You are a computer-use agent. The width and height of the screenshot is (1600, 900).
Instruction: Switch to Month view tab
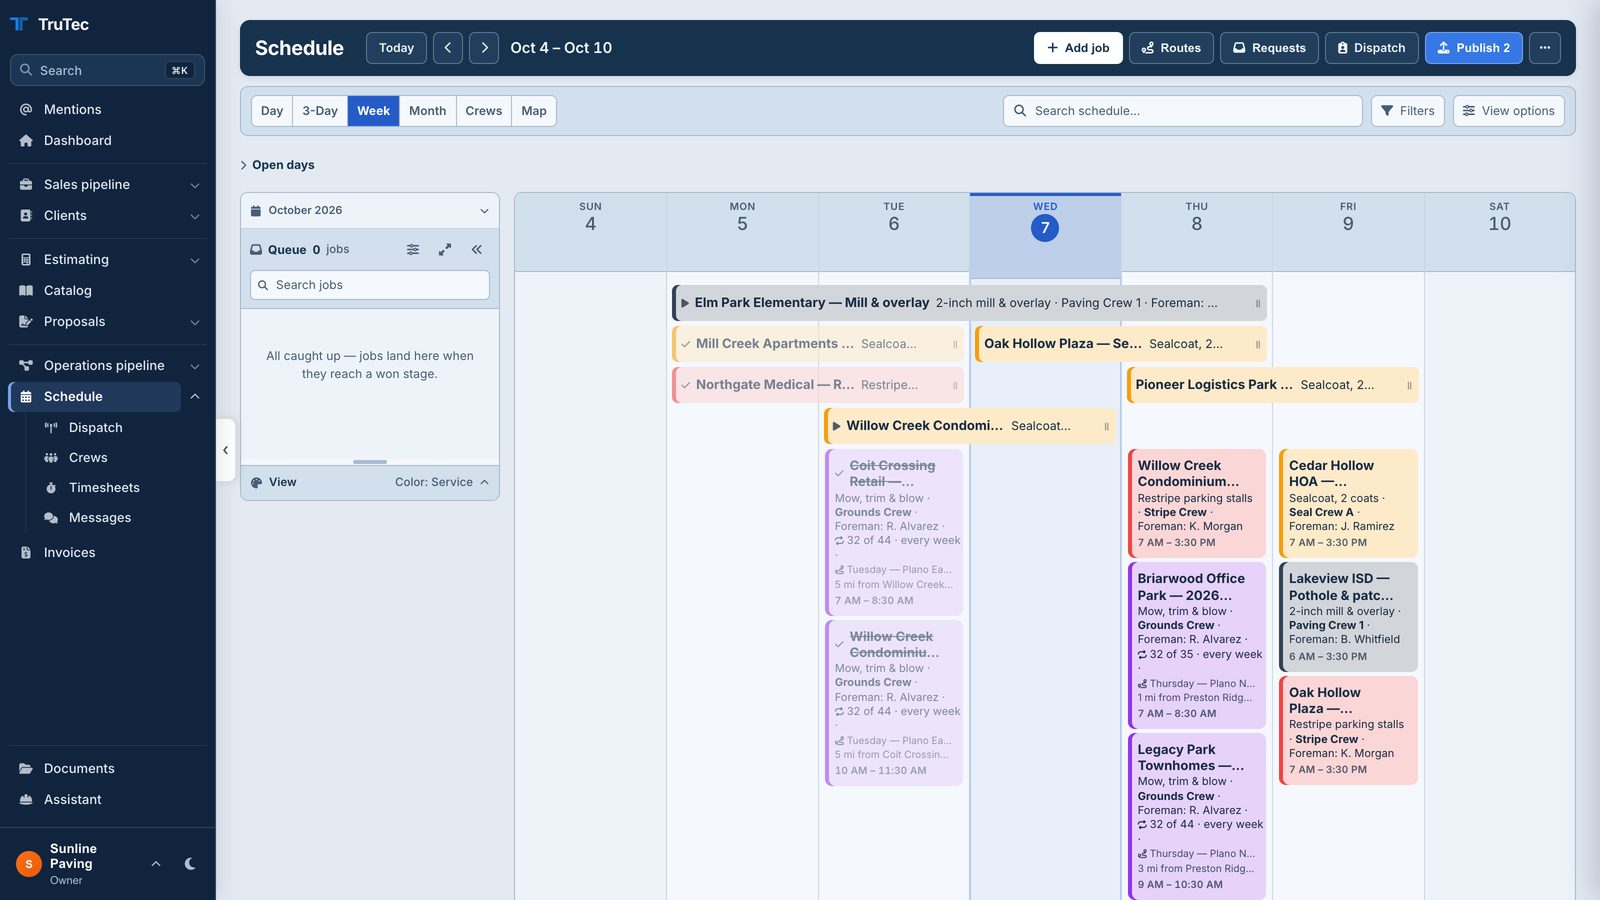[428, 111]
